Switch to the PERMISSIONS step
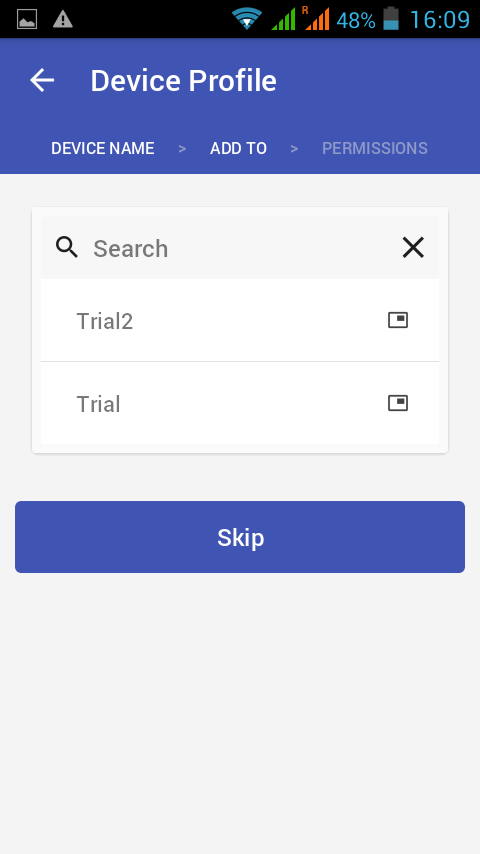The width and height of the screenshot is (480, 854). [375, 148]
